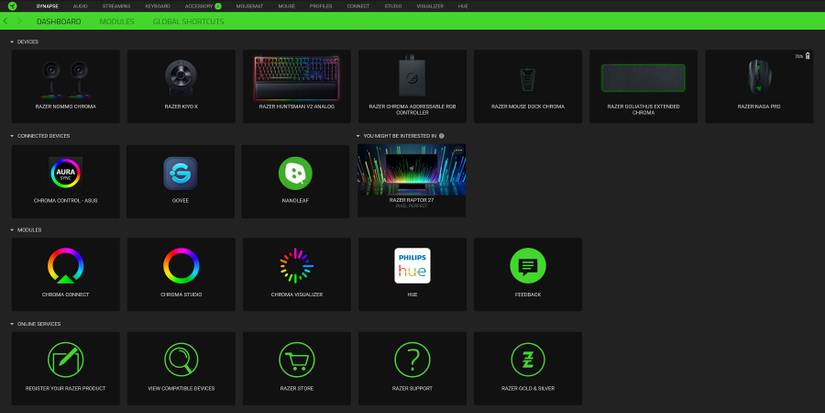Open the Streaming top menu item
The height and width of the screenshot is (413, 825).
click(116, 6)
